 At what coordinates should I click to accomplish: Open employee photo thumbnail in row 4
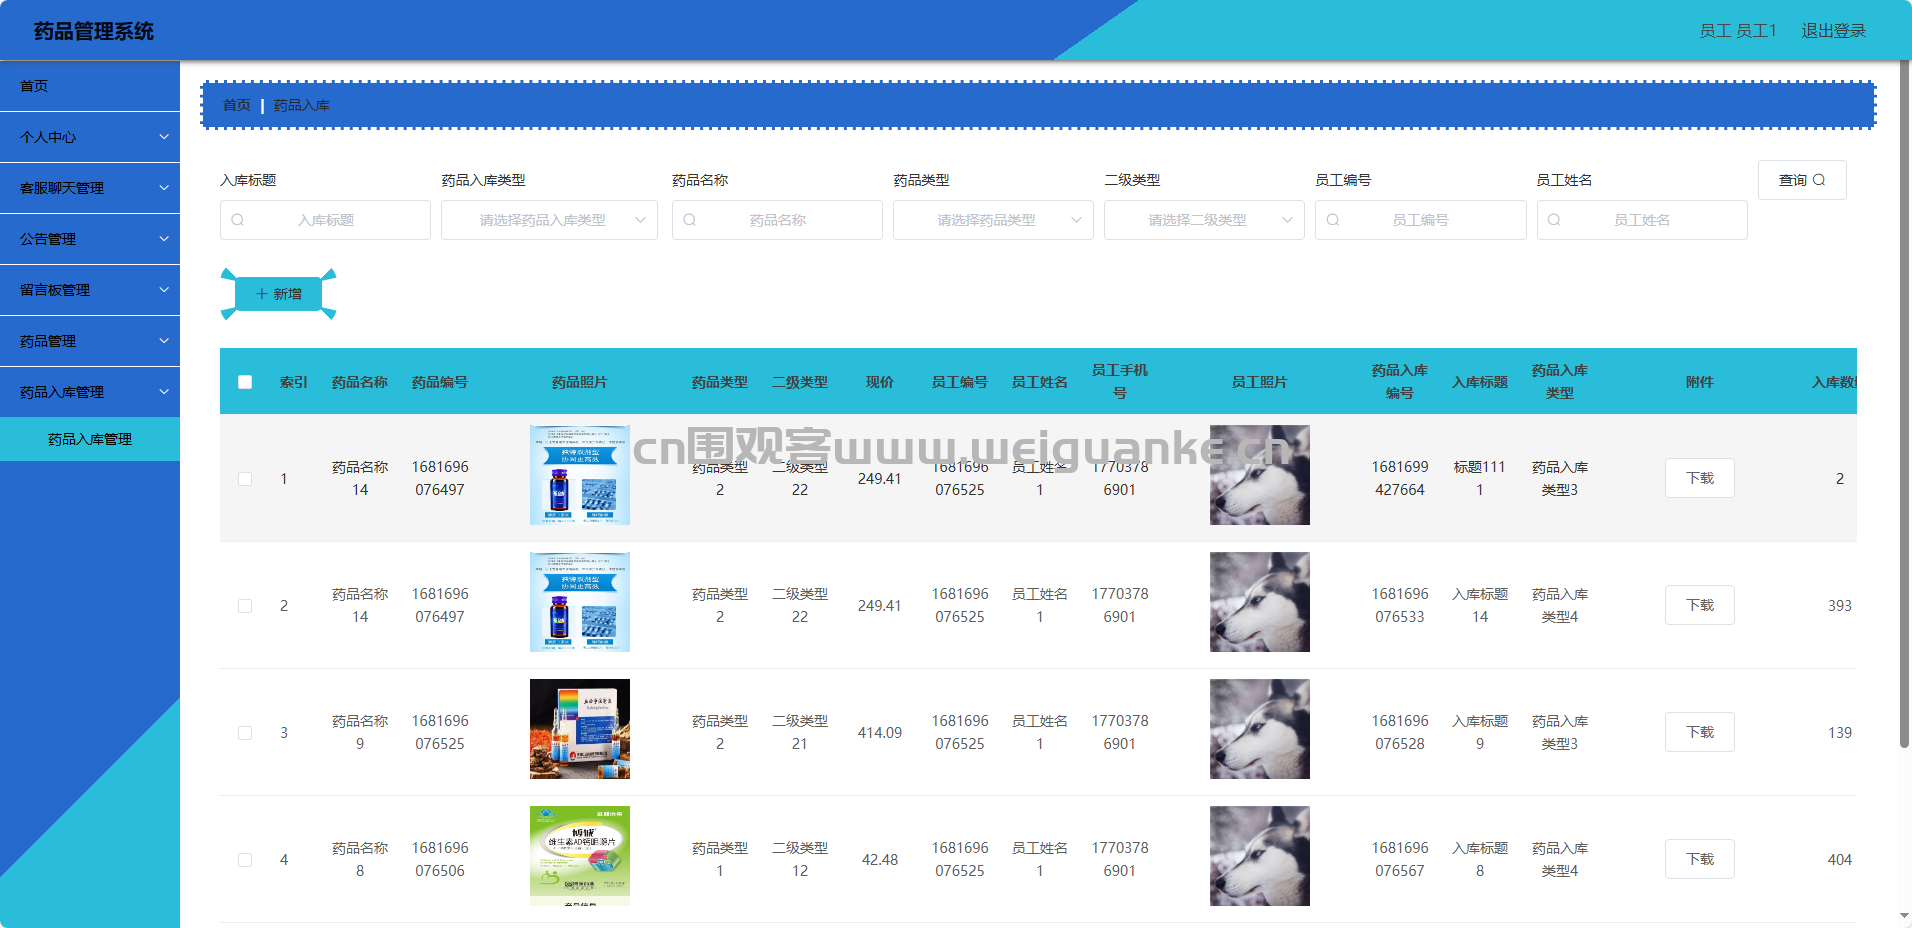click(x=1260, y=856)
